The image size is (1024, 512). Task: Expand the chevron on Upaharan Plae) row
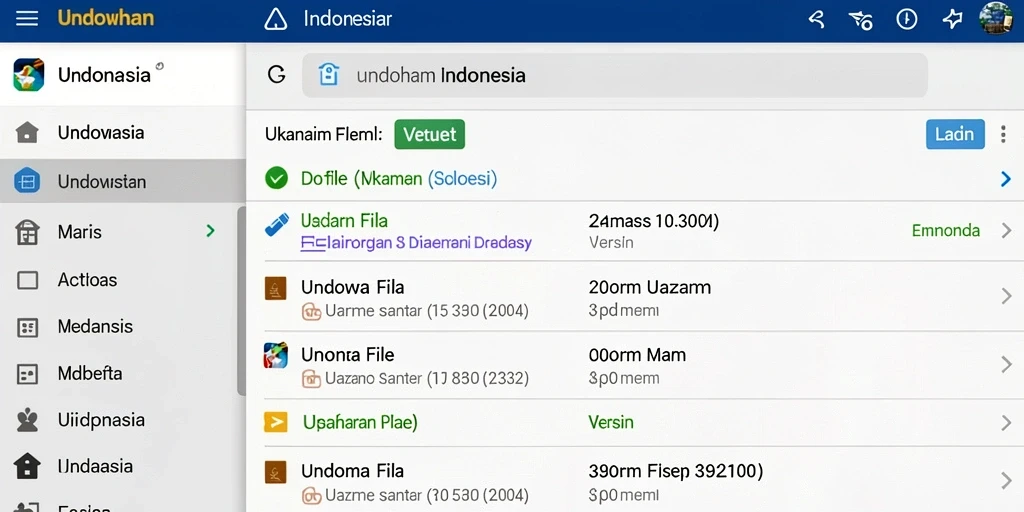(x=1006, y=423)
